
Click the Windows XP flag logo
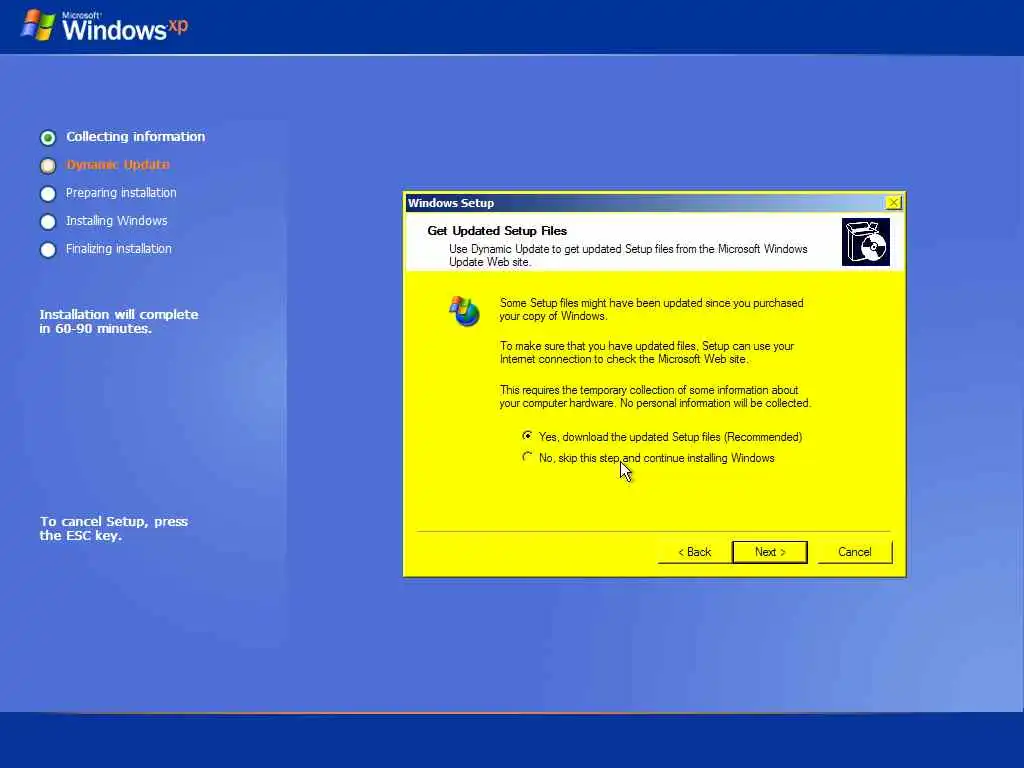click(x=38, y=25)
